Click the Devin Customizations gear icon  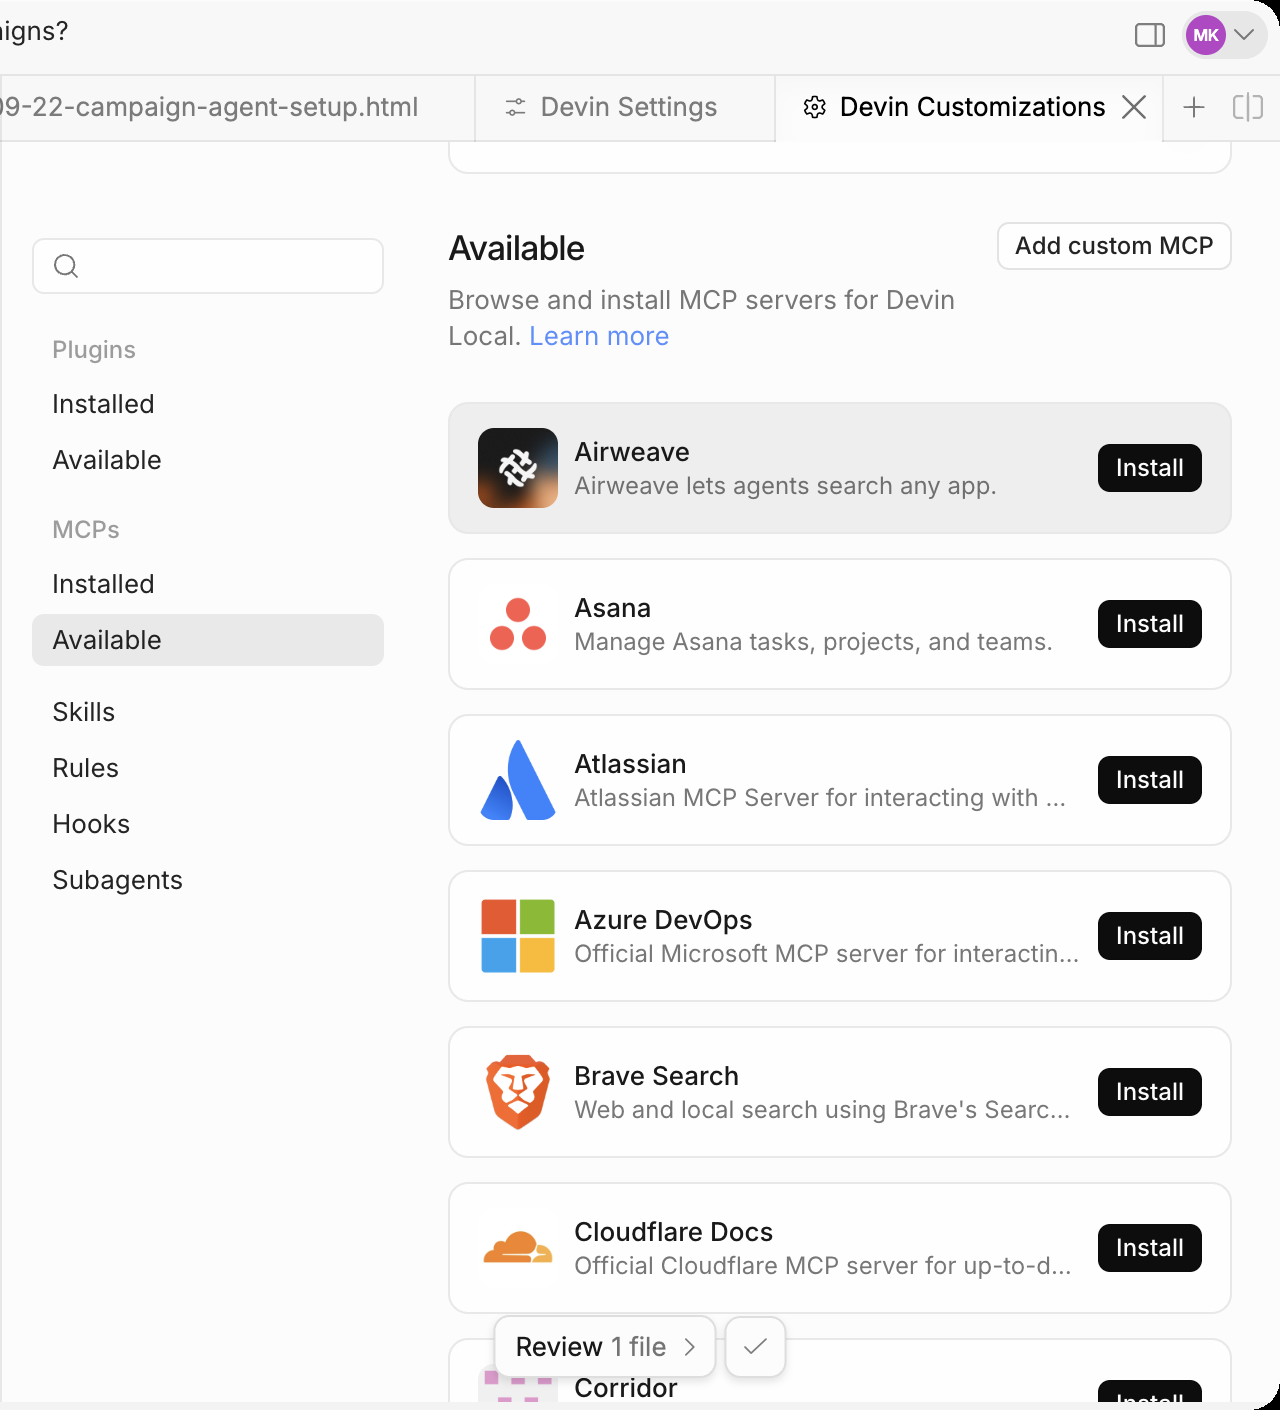[x=815, y=107]
